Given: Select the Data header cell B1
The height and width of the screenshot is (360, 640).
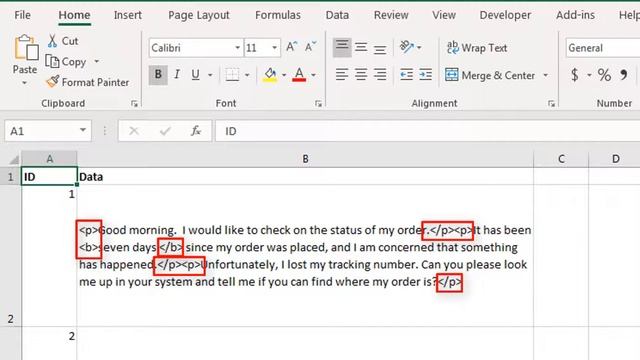Looking at the screenshot, I should point(305,177).
